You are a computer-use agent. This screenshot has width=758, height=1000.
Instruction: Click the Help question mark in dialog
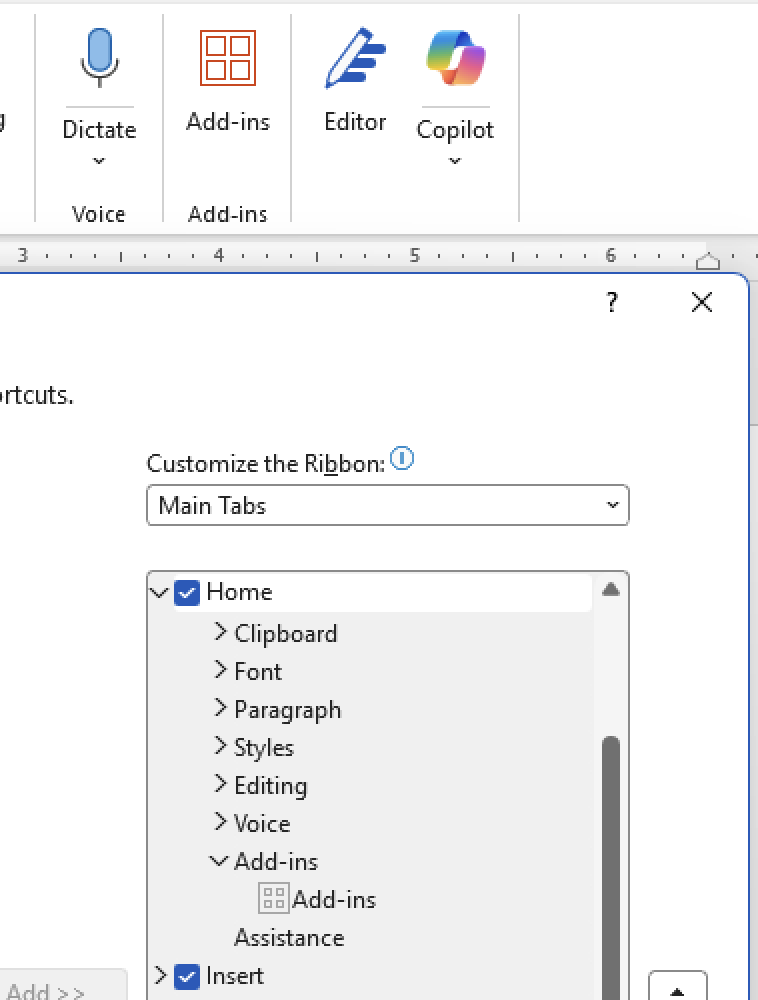pos(612,302)
